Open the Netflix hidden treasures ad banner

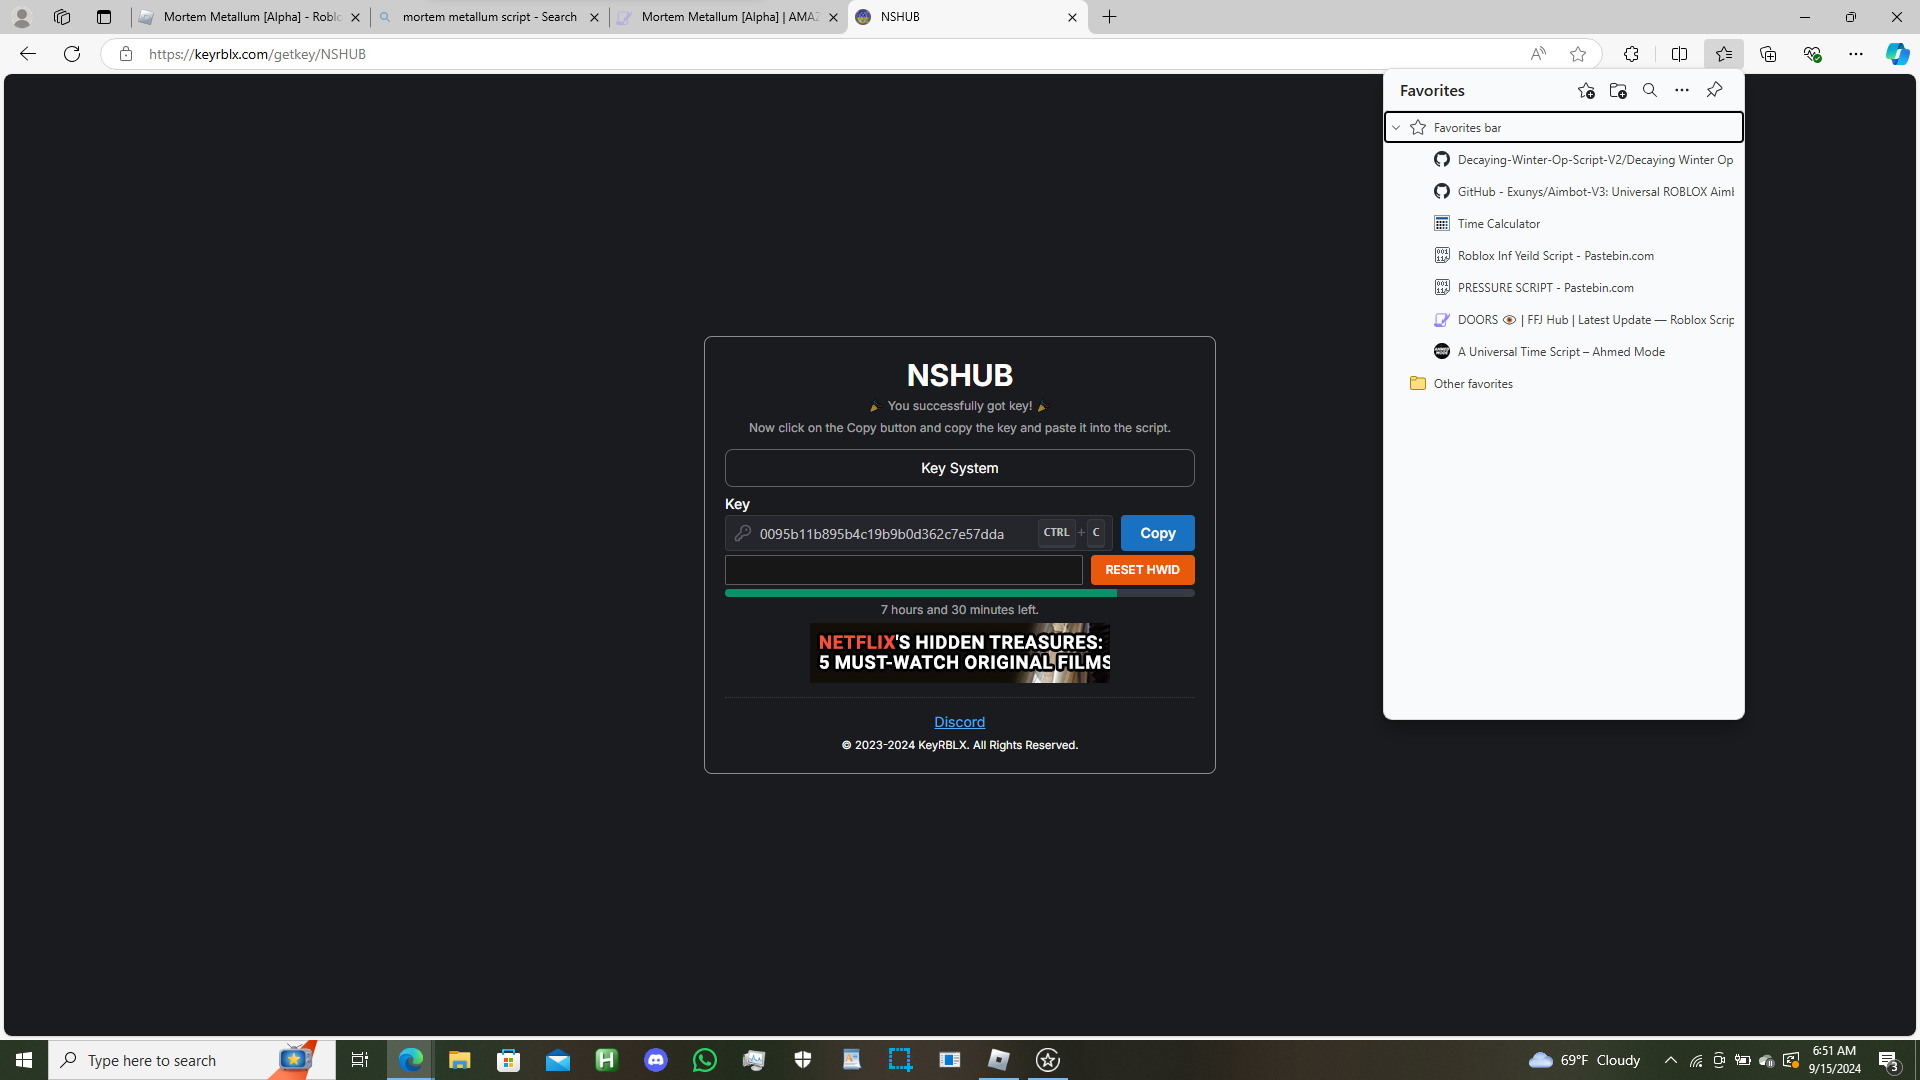point(959,653)
